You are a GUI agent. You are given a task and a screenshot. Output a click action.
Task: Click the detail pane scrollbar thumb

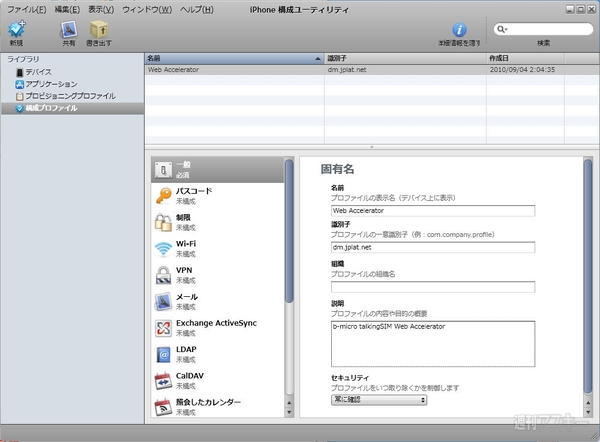pos(588,276)
